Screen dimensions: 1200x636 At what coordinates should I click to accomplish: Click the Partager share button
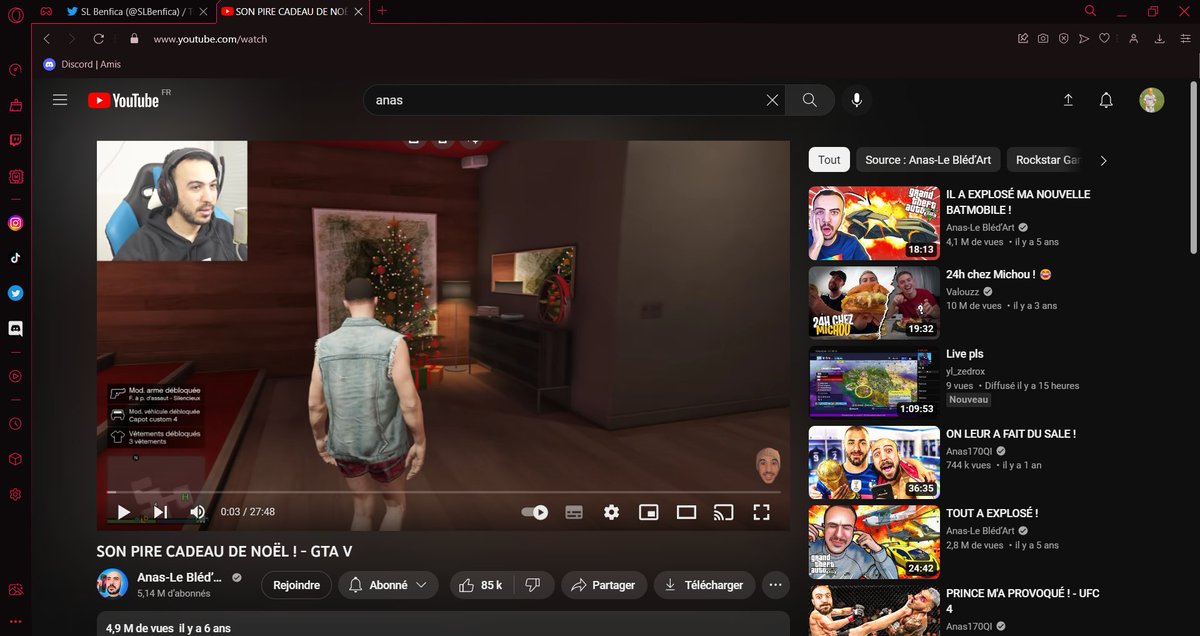pyautogui.click(x=604, y=585)
